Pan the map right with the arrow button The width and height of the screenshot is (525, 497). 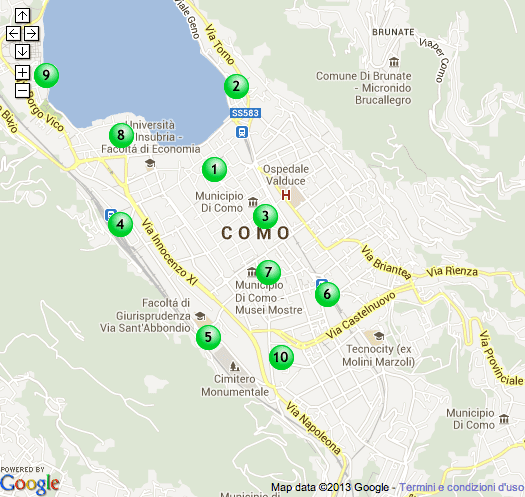click(x=31, y=33)
